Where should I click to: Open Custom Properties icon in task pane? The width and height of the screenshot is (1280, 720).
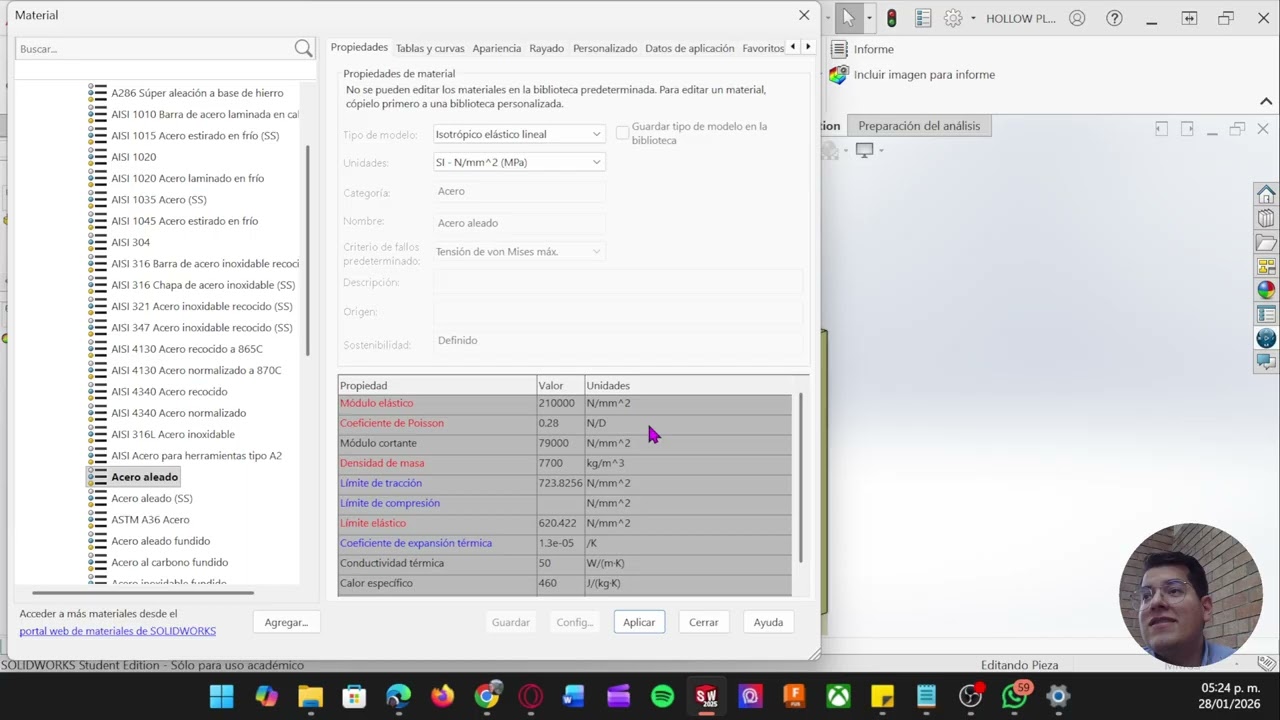[1266, 315]
